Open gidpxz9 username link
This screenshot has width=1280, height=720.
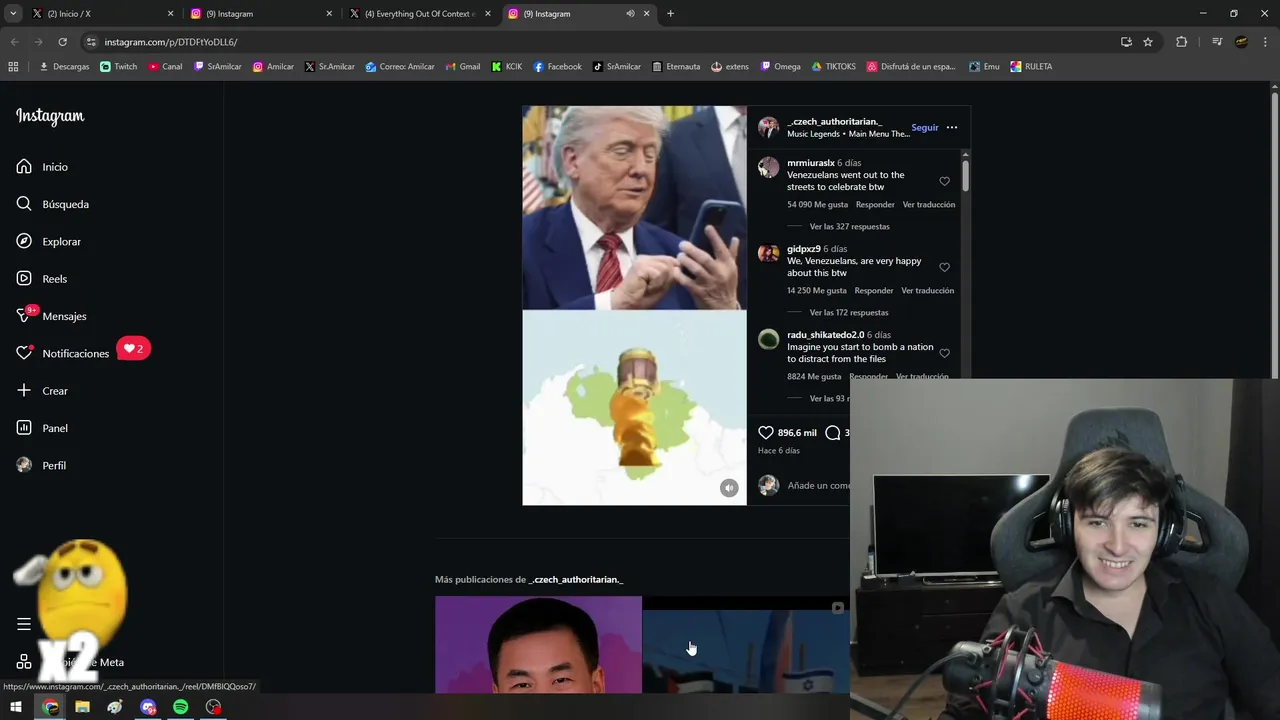pos(804,249)
